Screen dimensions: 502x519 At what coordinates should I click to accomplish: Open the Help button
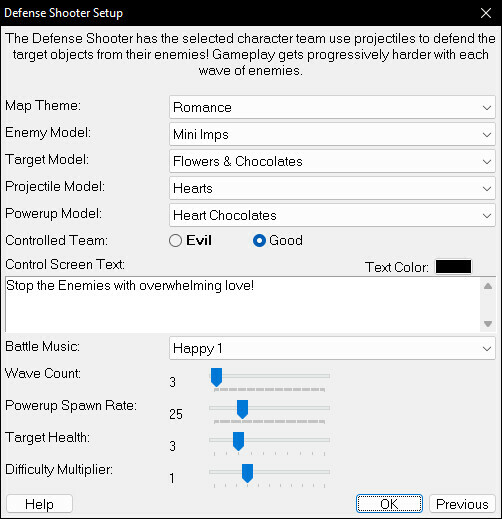39,504
